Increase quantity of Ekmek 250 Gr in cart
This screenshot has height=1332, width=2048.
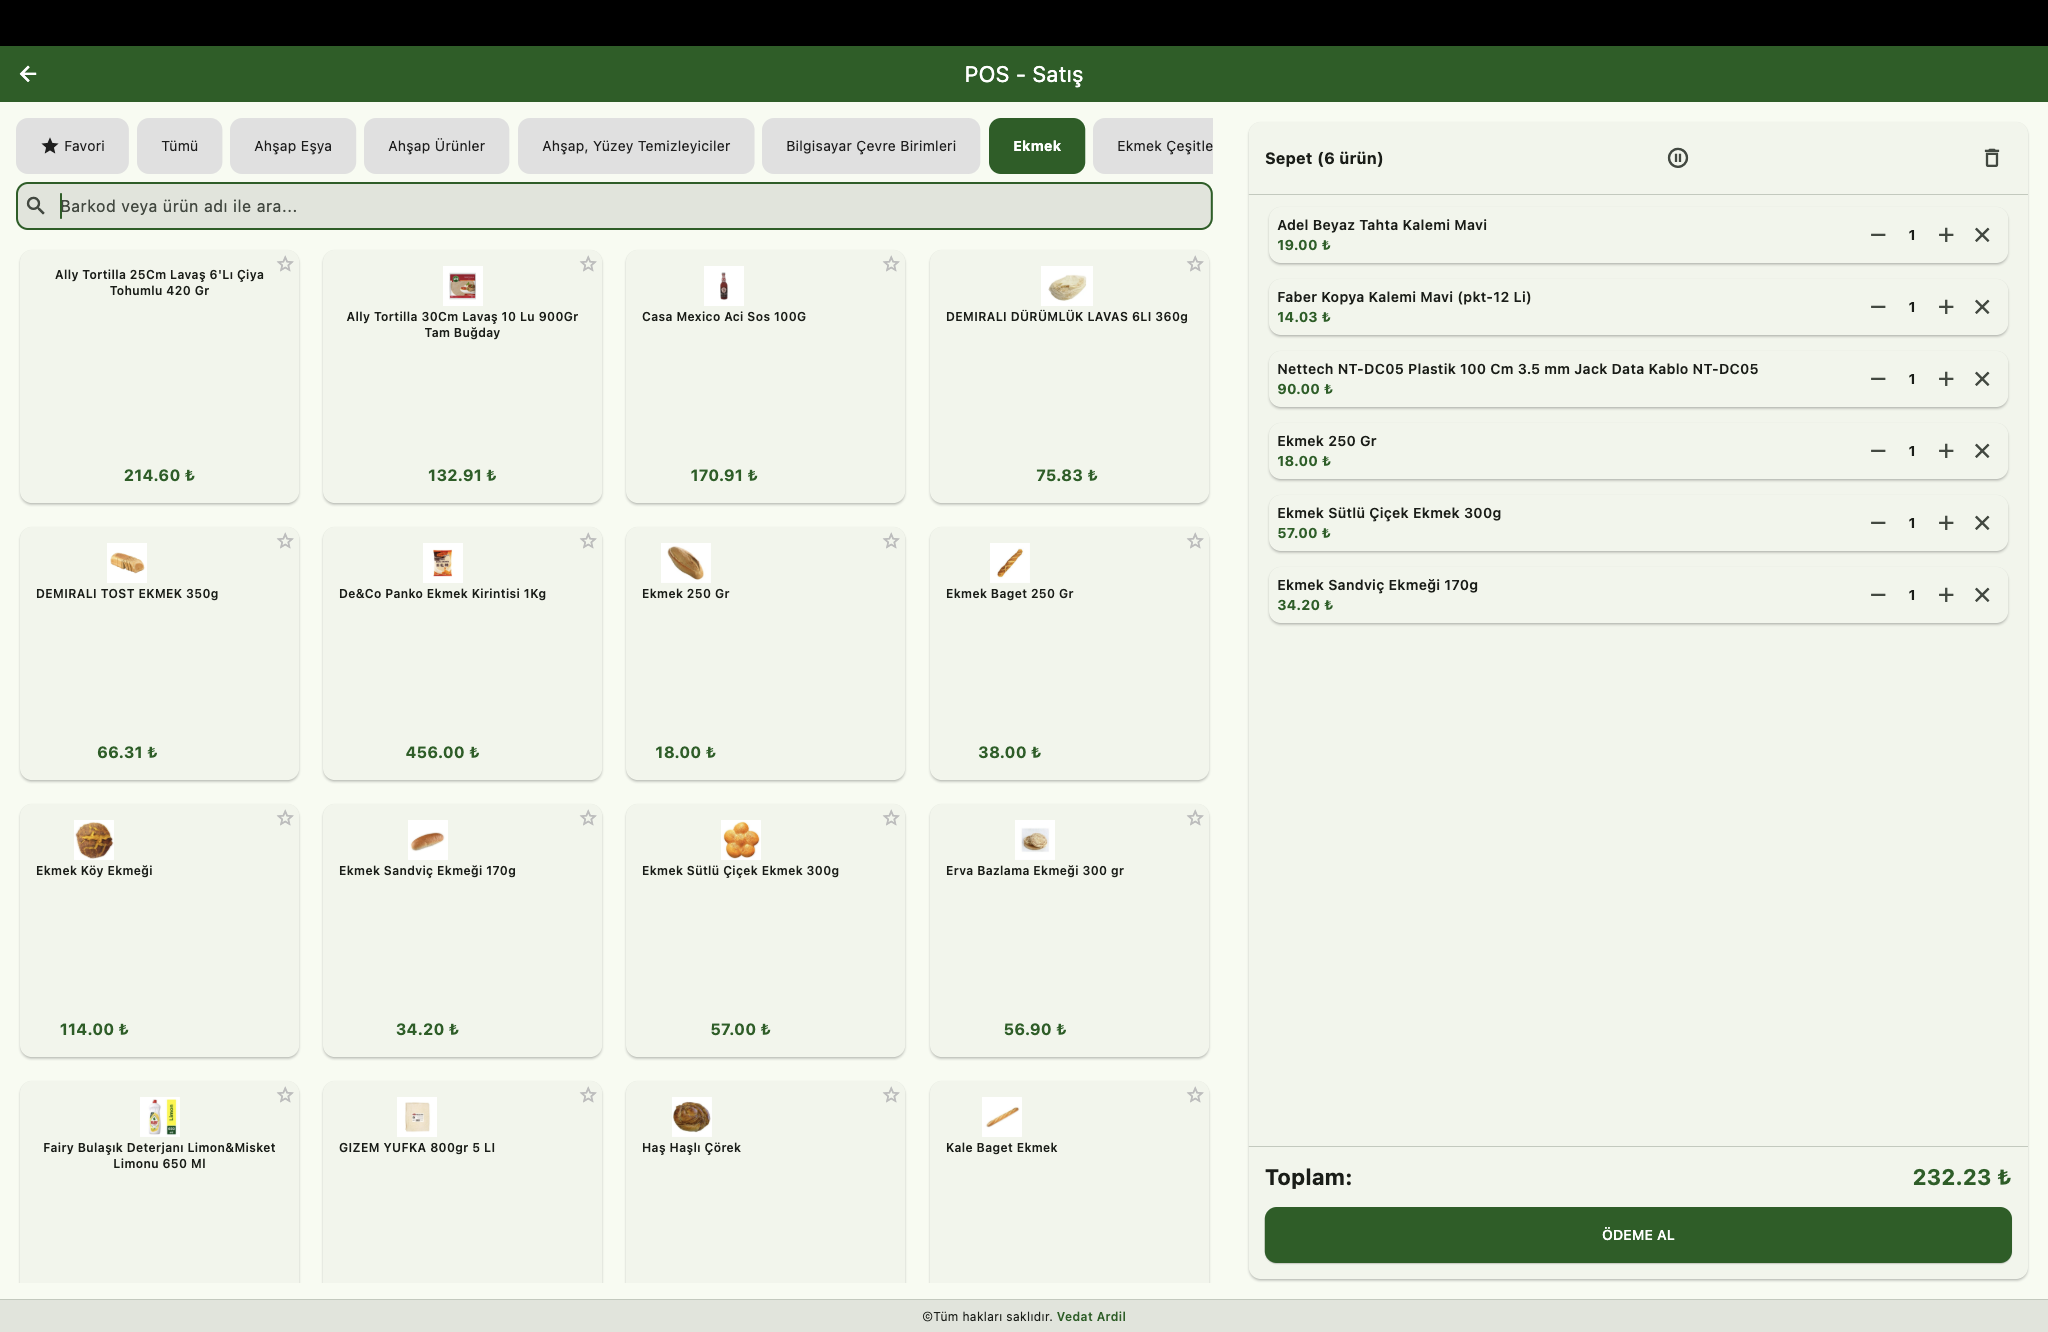pos(1945,451)
